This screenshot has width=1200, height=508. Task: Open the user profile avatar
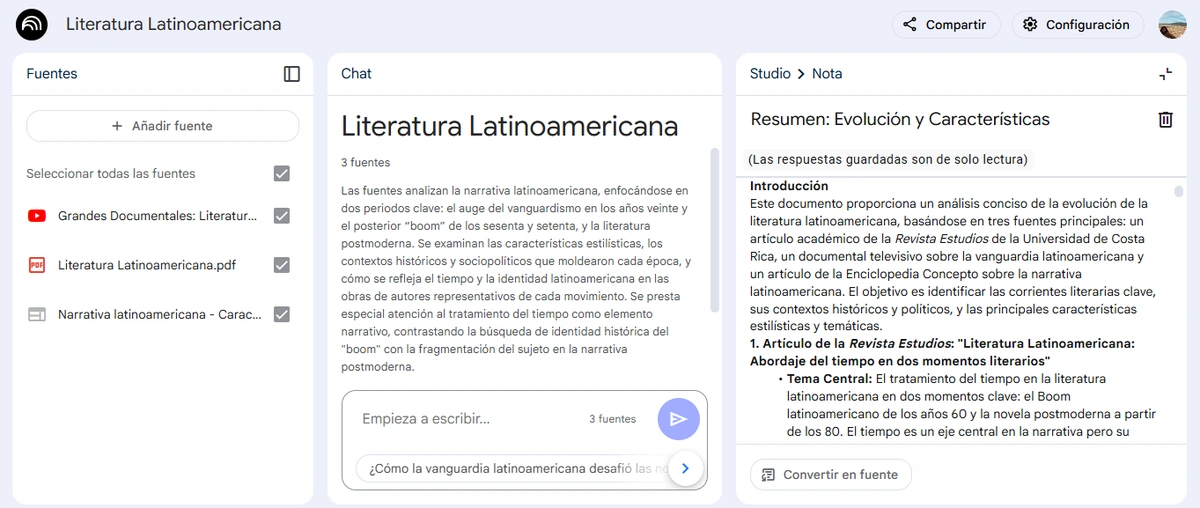pos(1172,25)
